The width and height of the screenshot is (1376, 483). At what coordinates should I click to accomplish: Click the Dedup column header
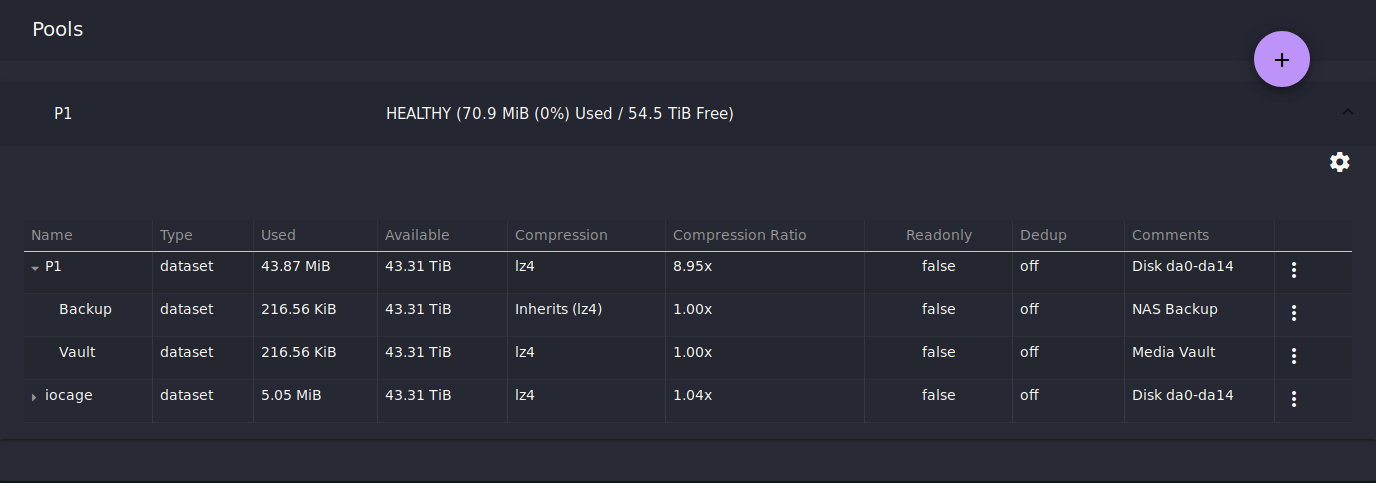(x=1043, y=235)
